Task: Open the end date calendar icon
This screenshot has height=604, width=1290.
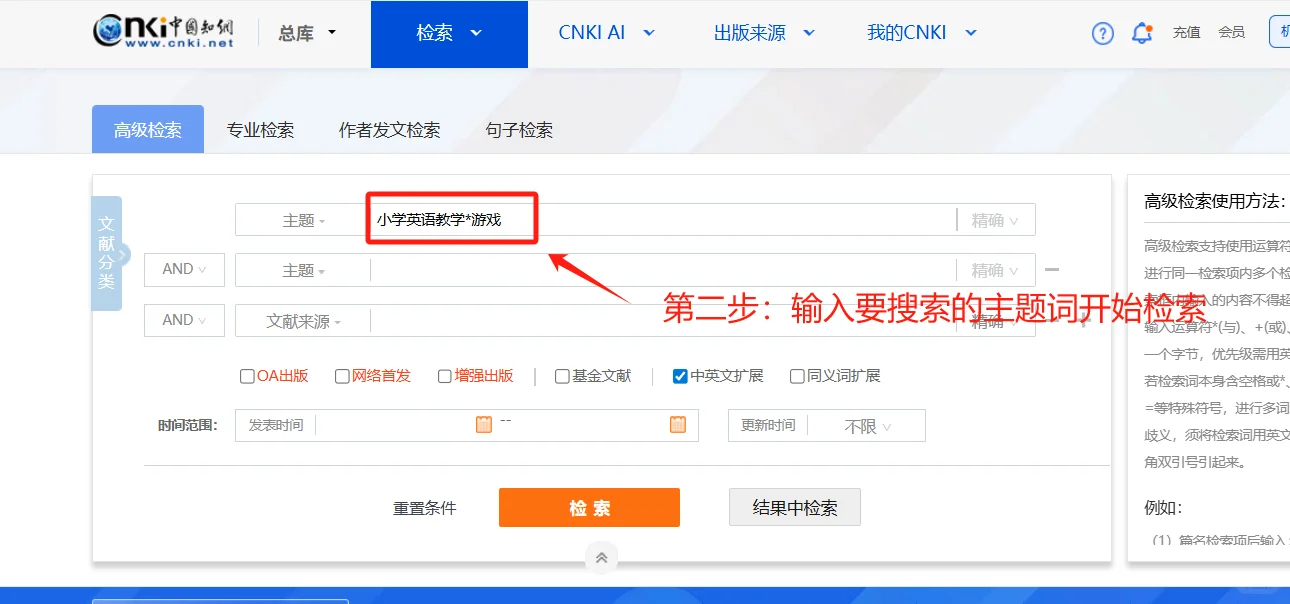Action: [x=678, y=424]
